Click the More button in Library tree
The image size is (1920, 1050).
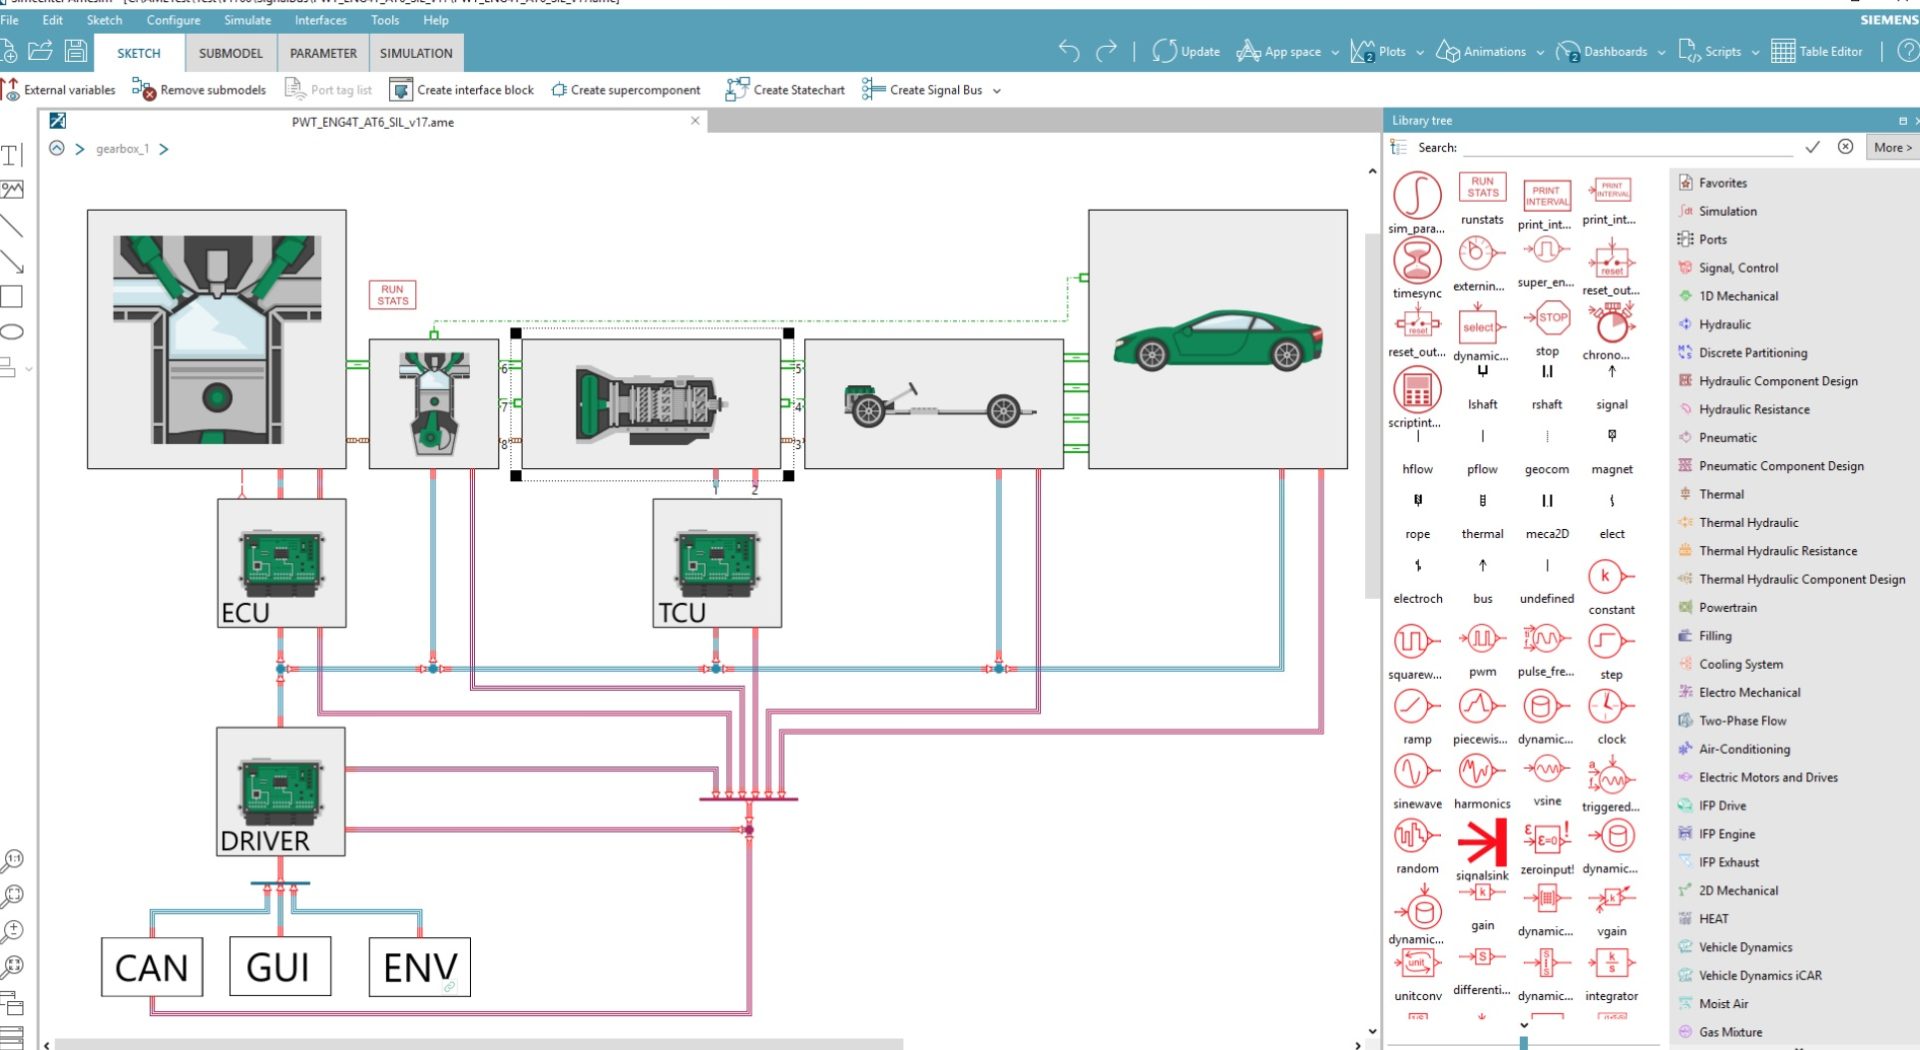(1891, 147)
